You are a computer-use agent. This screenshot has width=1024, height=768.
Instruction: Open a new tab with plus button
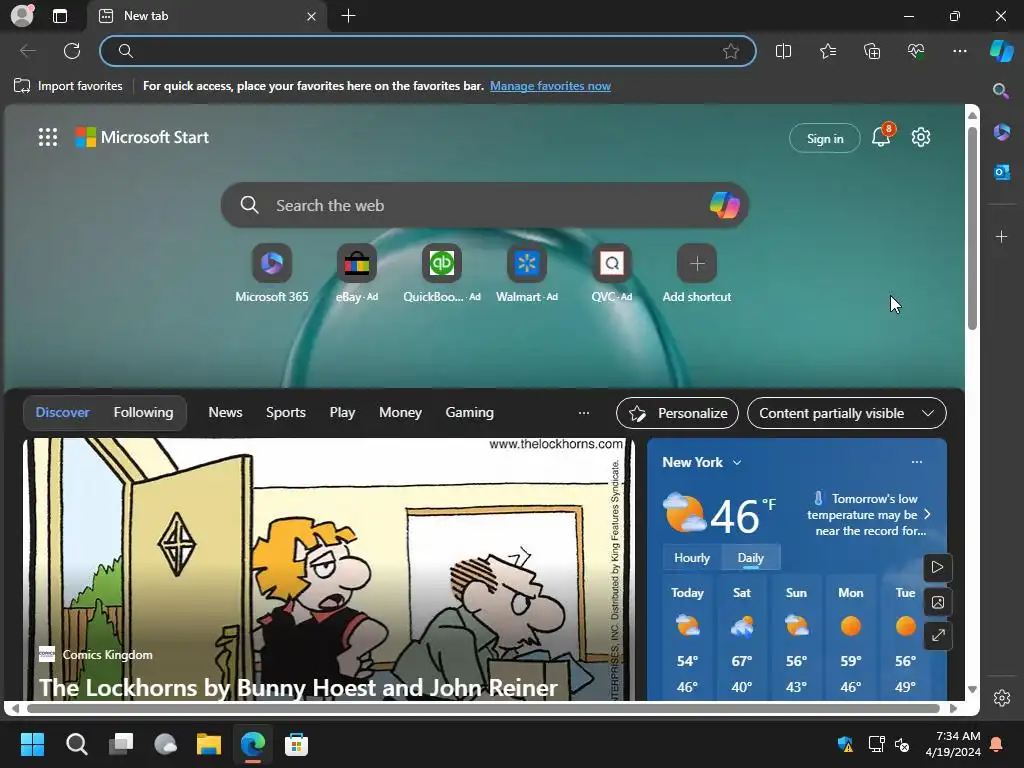[x=349, y=16]
